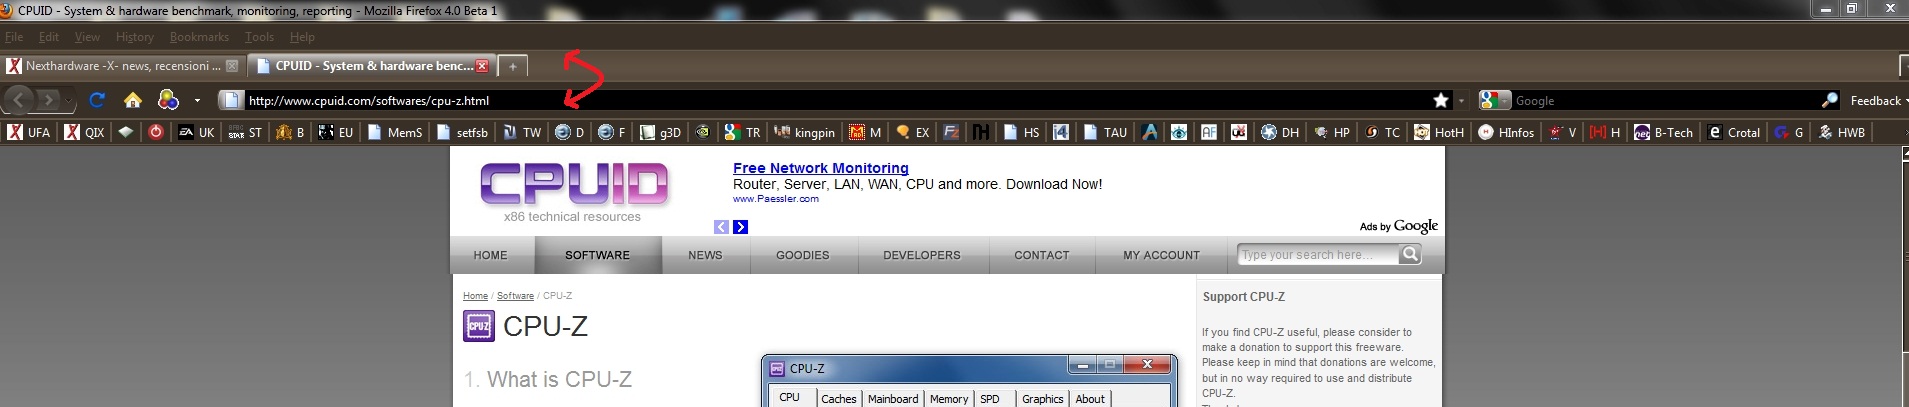The width and height of the screenshot is (1909, 407).
Task: Click the Home breadcrumb link
Action: click(x=475, y=296)
